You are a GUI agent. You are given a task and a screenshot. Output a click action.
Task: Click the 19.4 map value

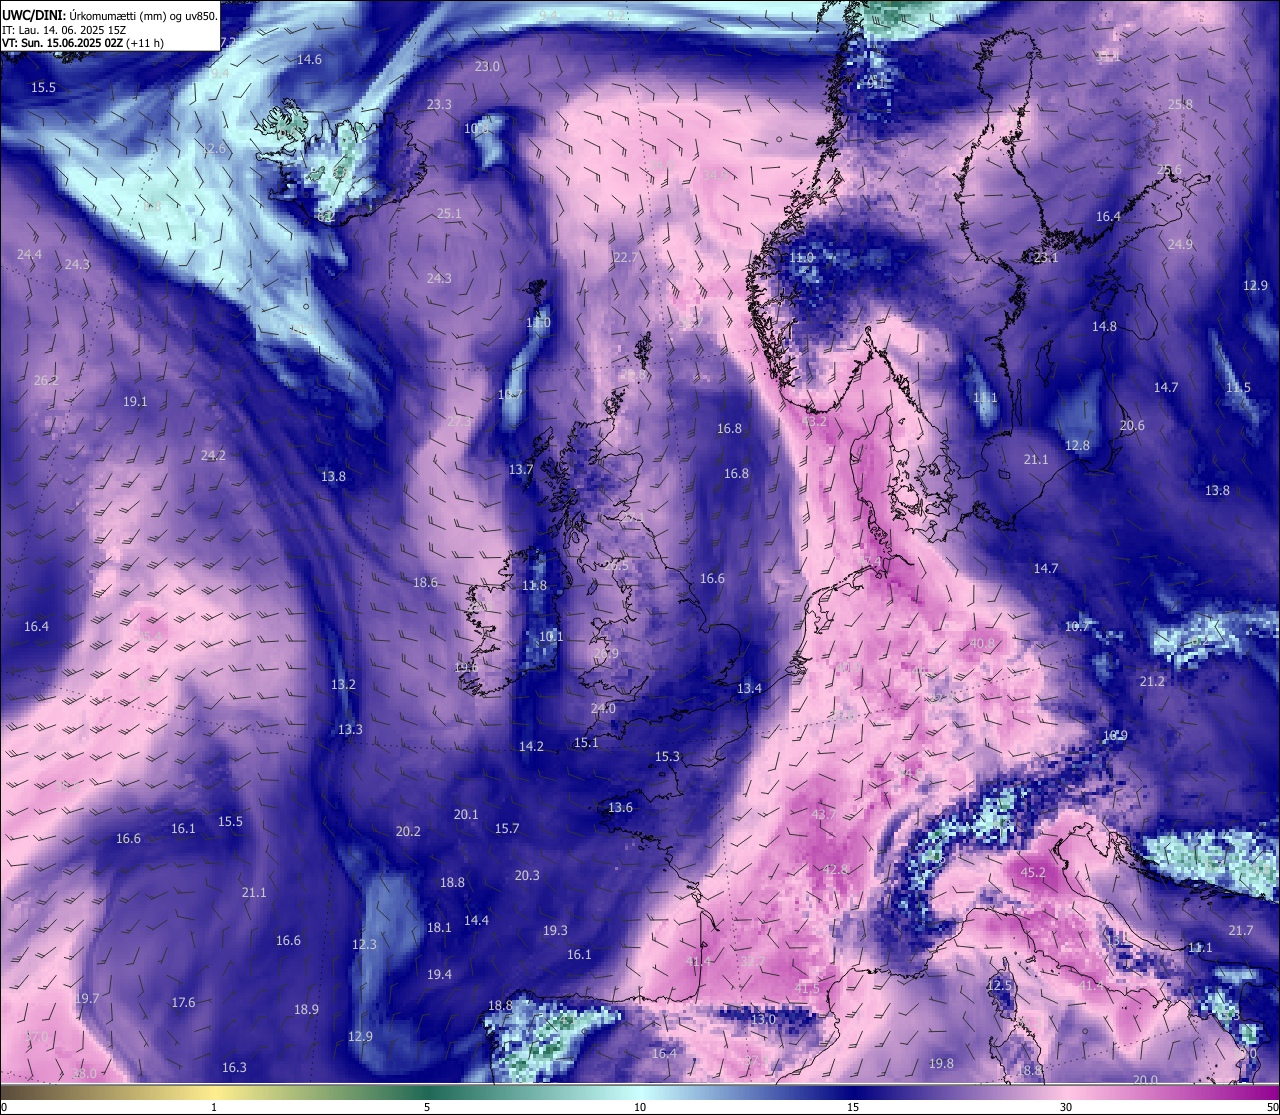(439, 975)
